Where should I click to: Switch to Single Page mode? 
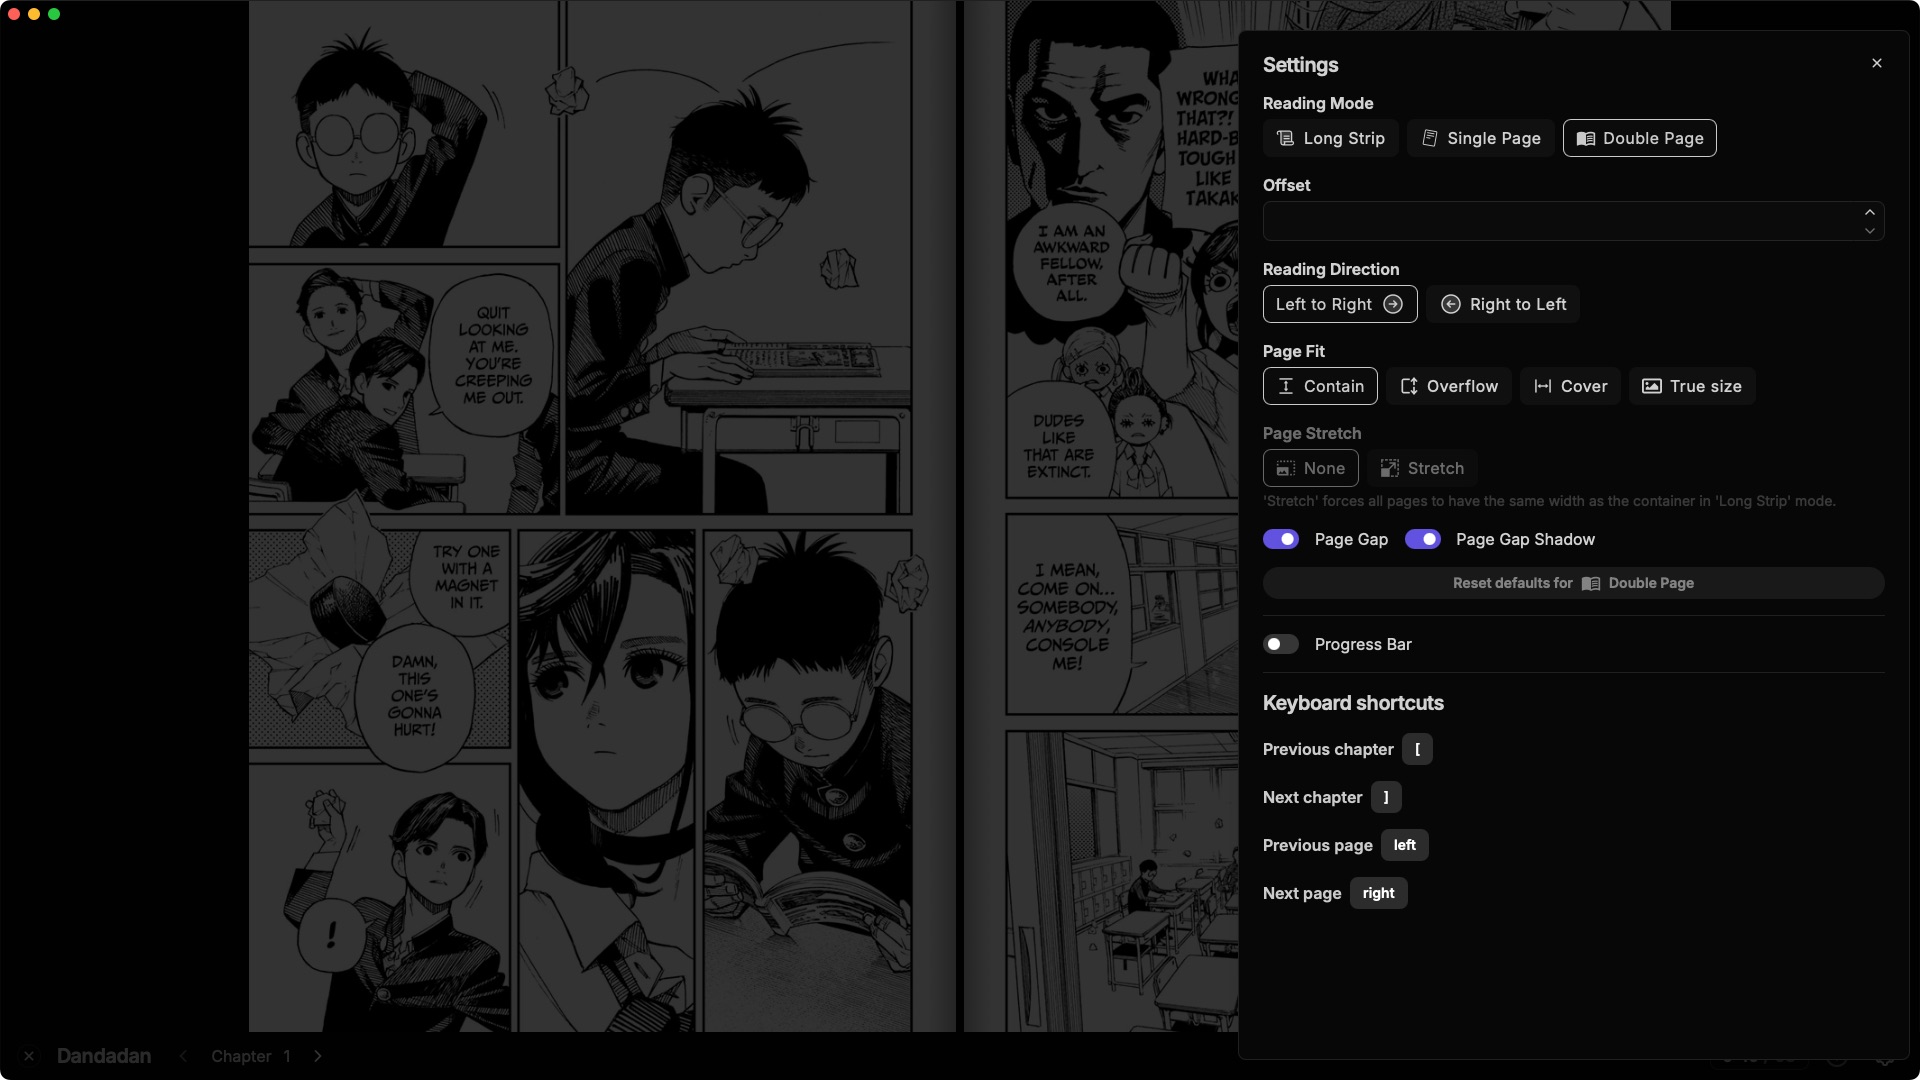pyautogui.click(x=1480, y=138)
